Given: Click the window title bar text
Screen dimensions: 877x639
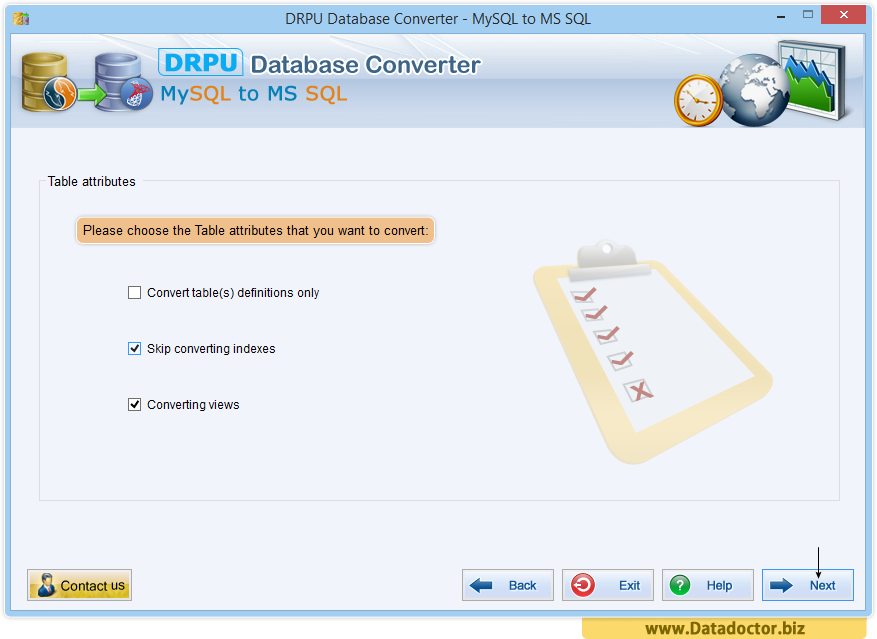Looking at the screenshot, I should coord(438,19).
